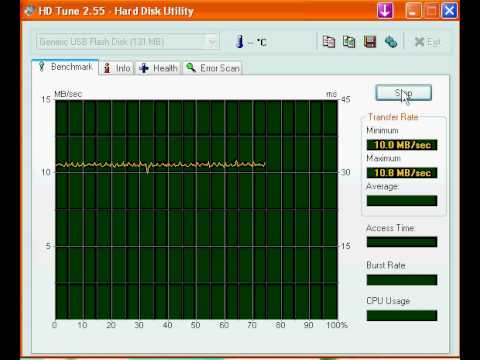480x360 pixels.
Task: Click the Access Time value field
Action: pos(402,242)
